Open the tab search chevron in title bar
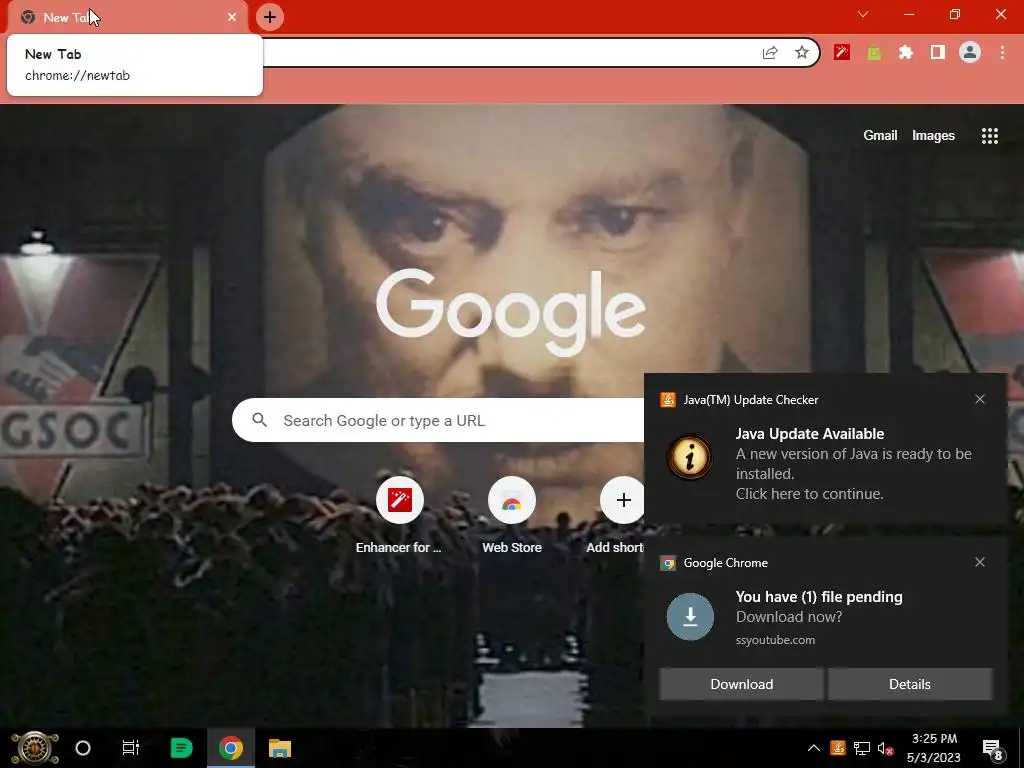This screenshot has width=1024, height=768. click(x=863, y=14)
